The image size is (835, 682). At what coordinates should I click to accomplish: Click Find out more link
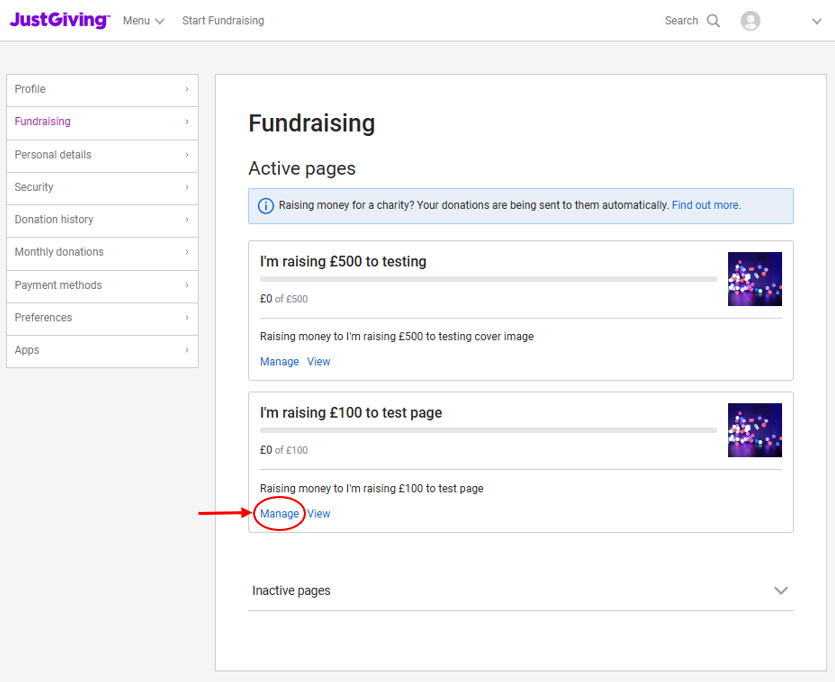point(705,205)
